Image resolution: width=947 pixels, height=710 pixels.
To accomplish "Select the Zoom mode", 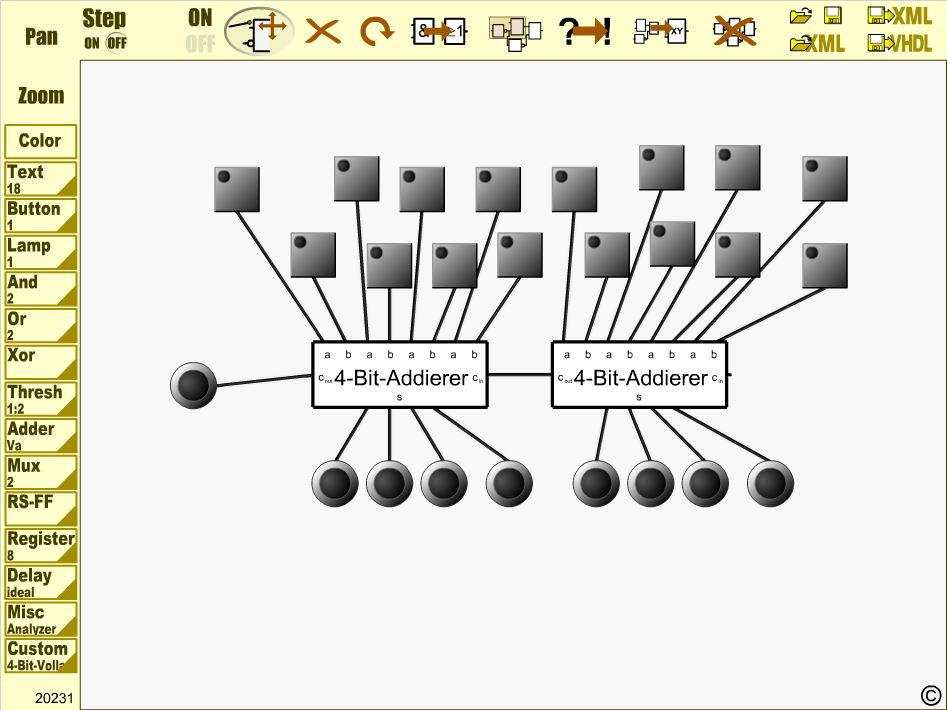I will click(41, 96).
